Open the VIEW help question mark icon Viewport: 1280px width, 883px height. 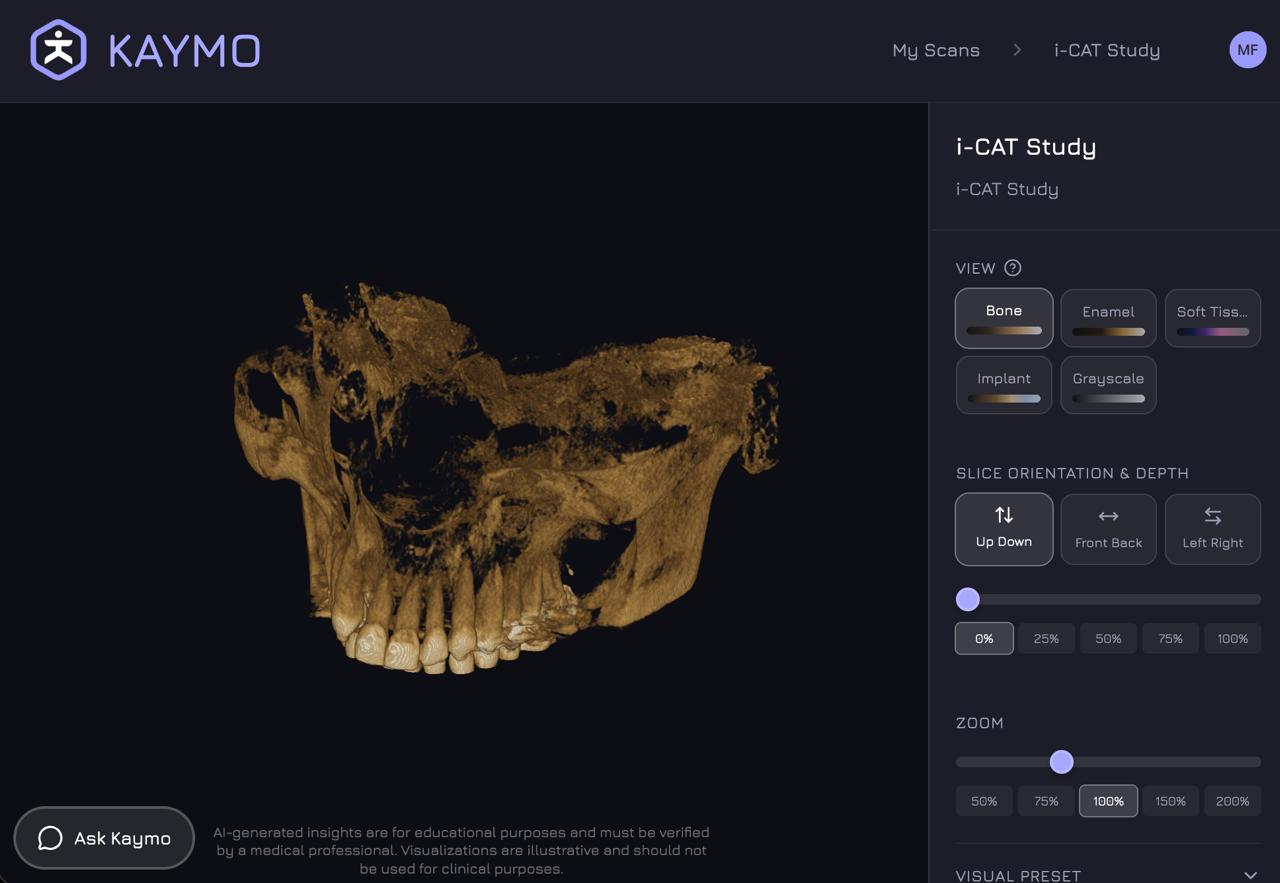pyautogui.click(x=1015, y=268)
